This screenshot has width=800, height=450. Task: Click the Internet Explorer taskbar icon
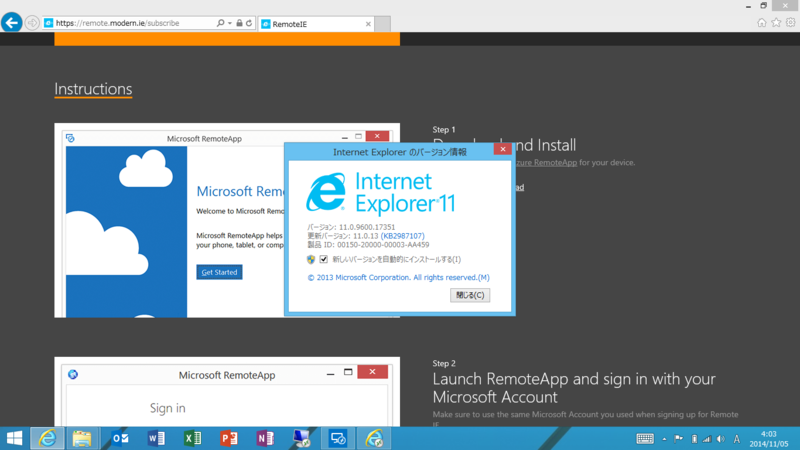click(x=47, y=438)
